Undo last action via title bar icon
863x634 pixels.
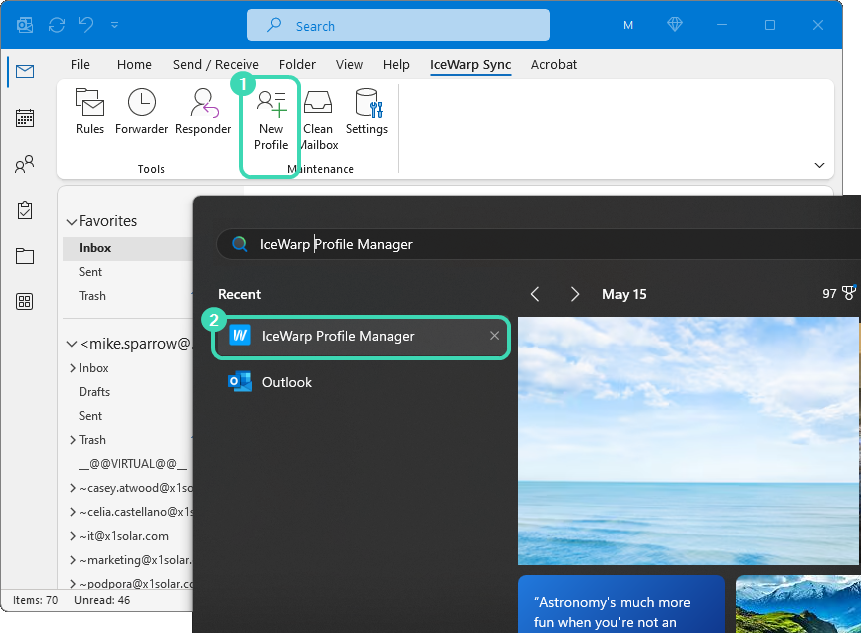coord(88,25)
